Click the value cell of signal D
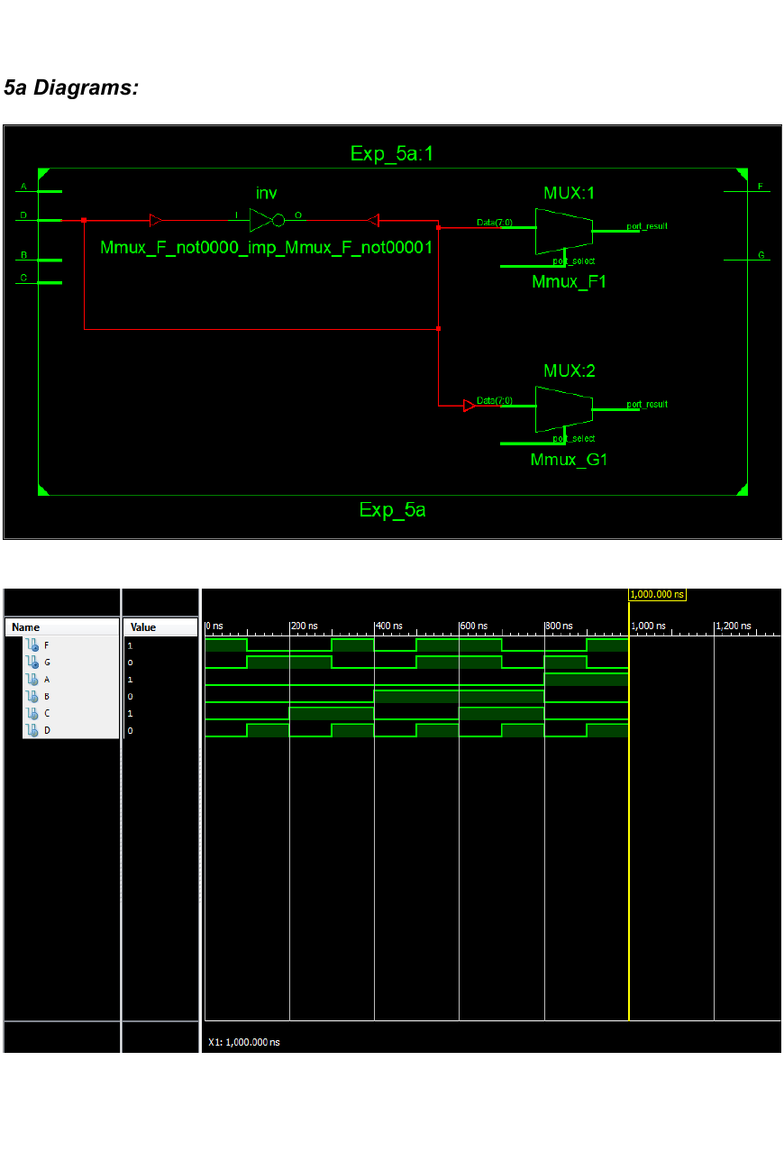The height and width of the screenshot is (1152, 784). tap(160, 730)
